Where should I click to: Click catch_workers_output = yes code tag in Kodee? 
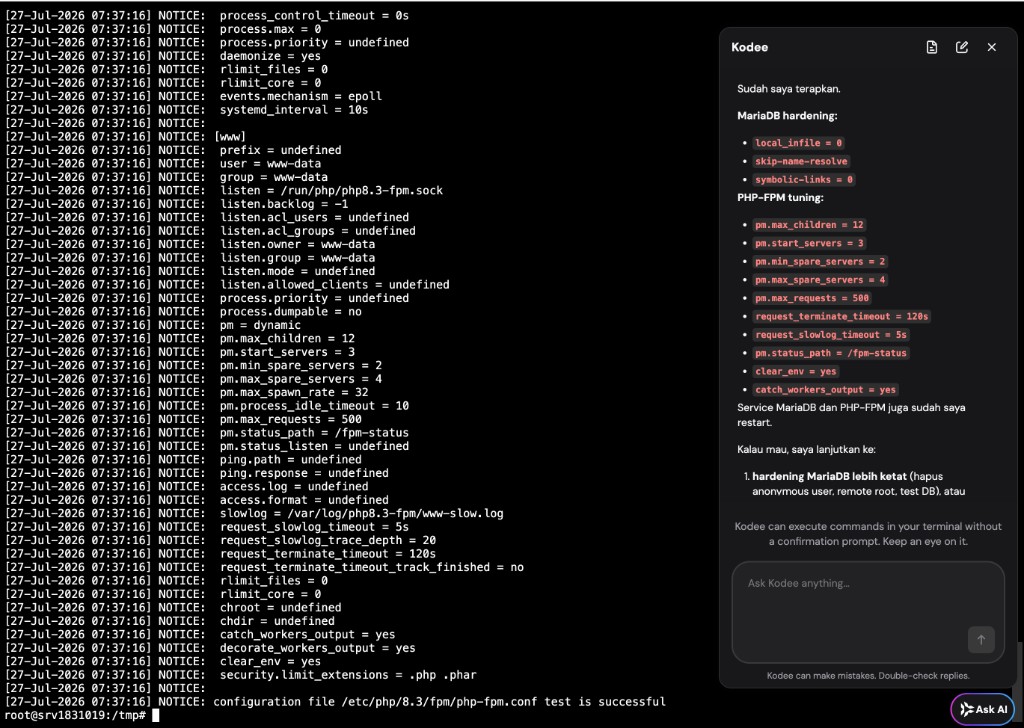[825, 389]
